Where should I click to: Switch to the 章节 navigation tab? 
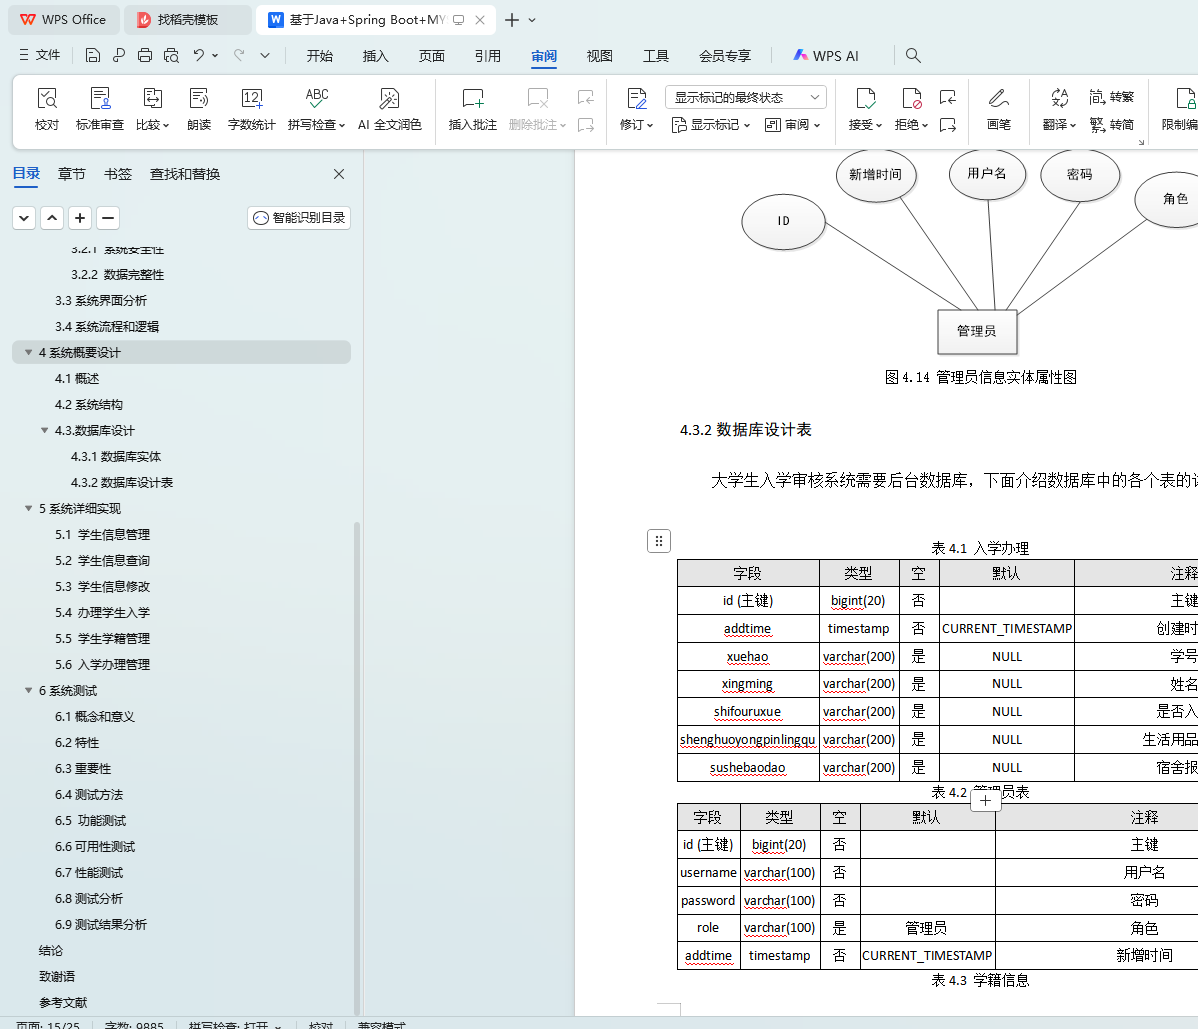click(72, 174)
